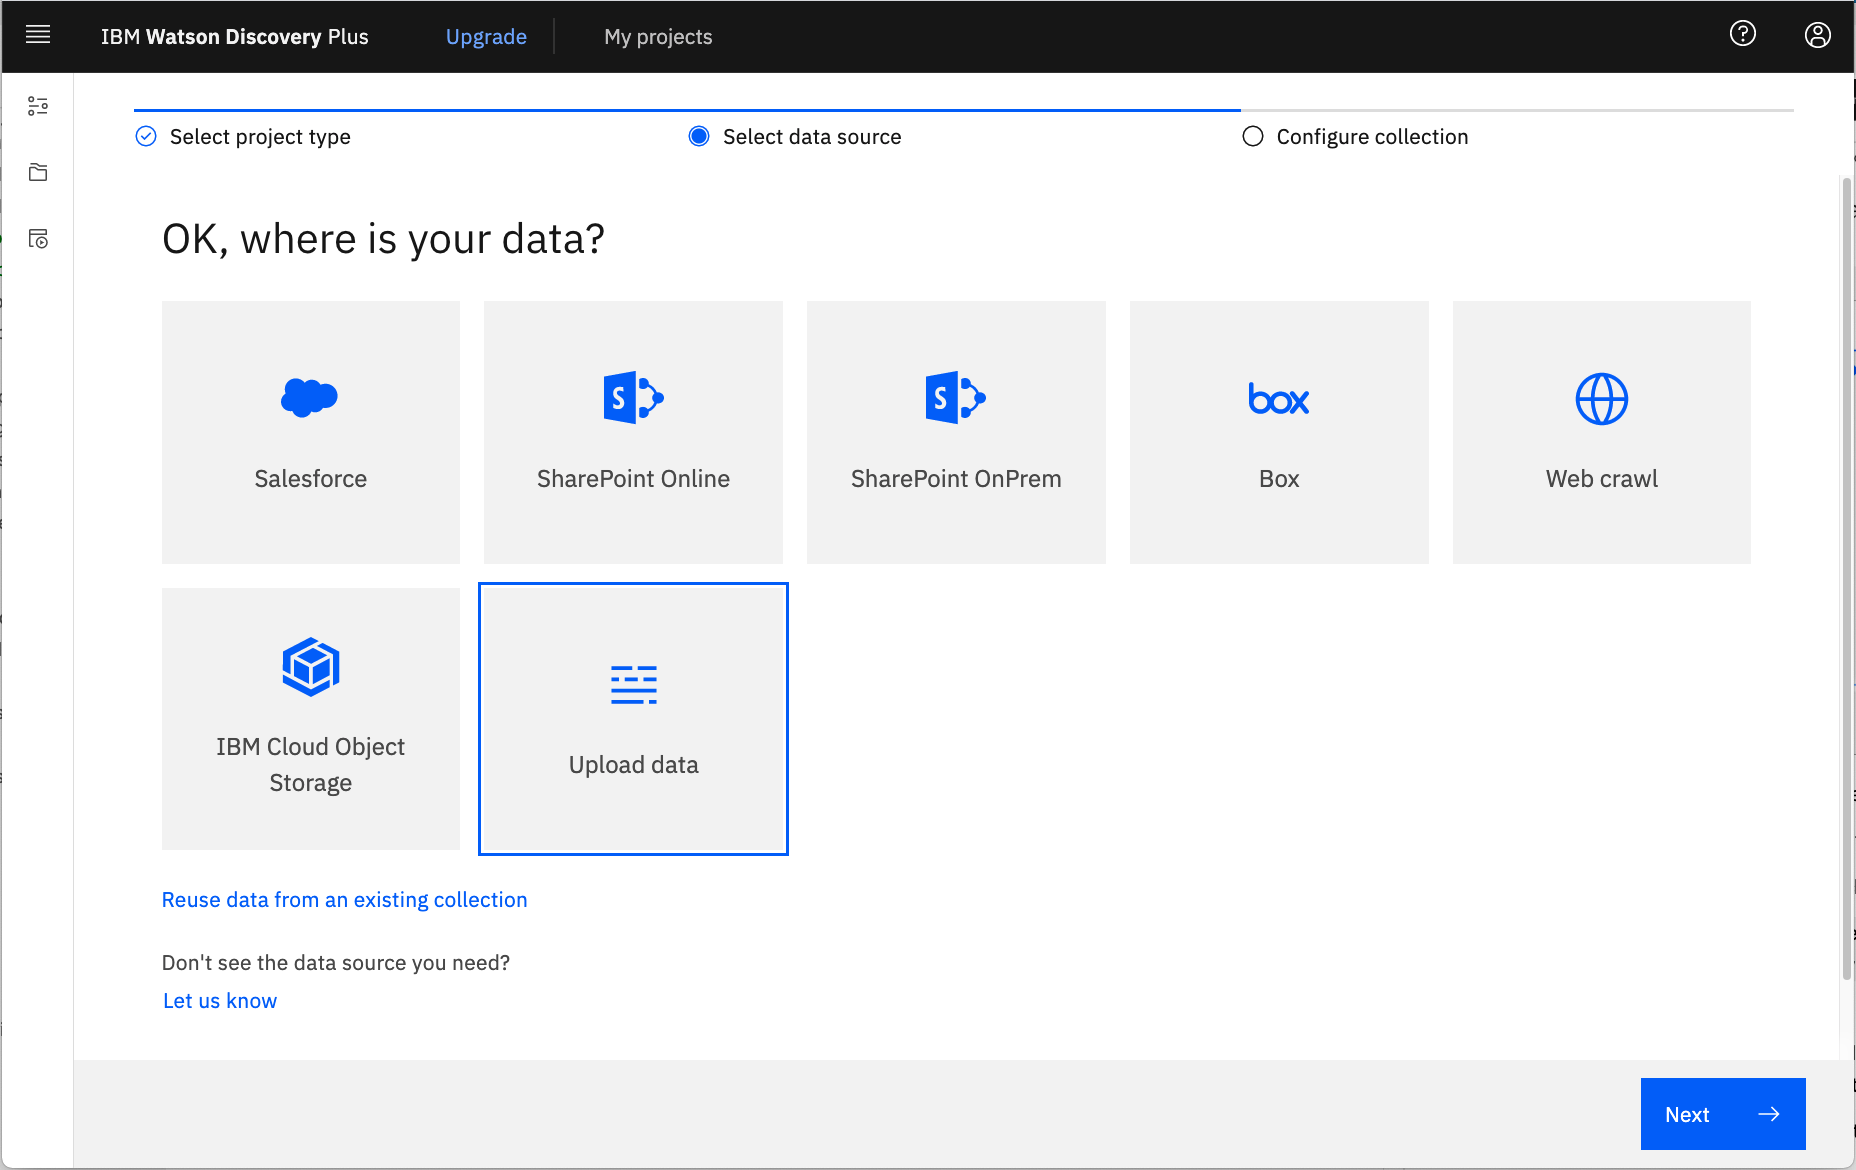Select the Upload data label
The image size is (1856, 1170).
click(634, 765)
